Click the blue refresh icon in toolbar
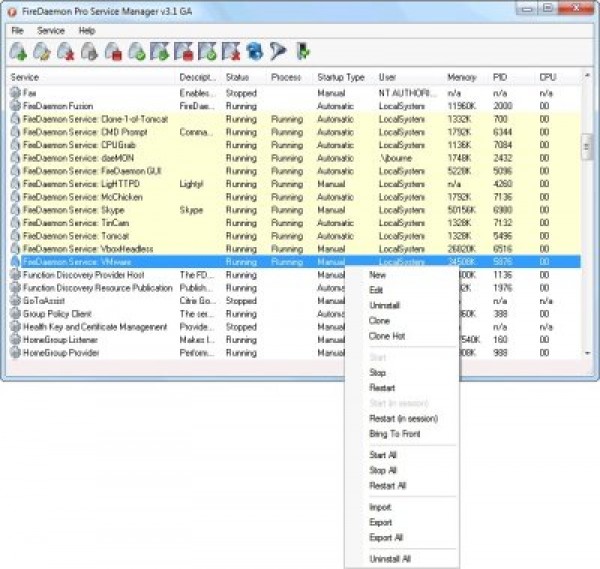 pyautogui.click(x=253, y=51)
